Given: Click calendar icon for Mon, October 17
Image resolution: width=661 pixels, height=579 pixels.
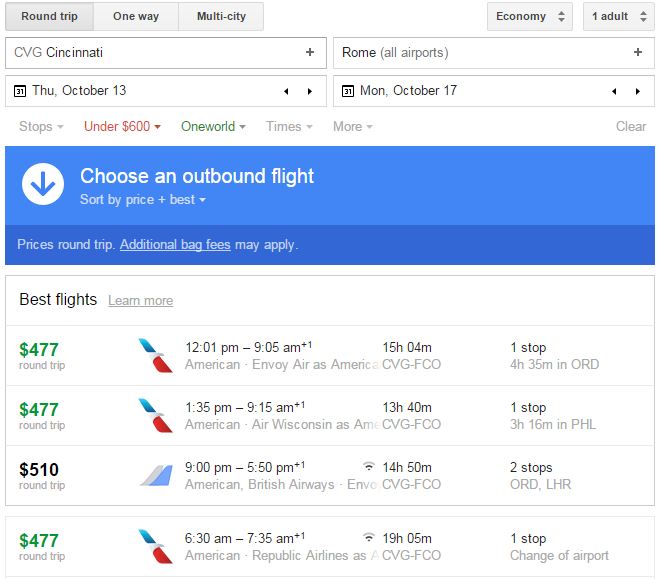Looking at the screenshot, I should click(x=348, y=91).
